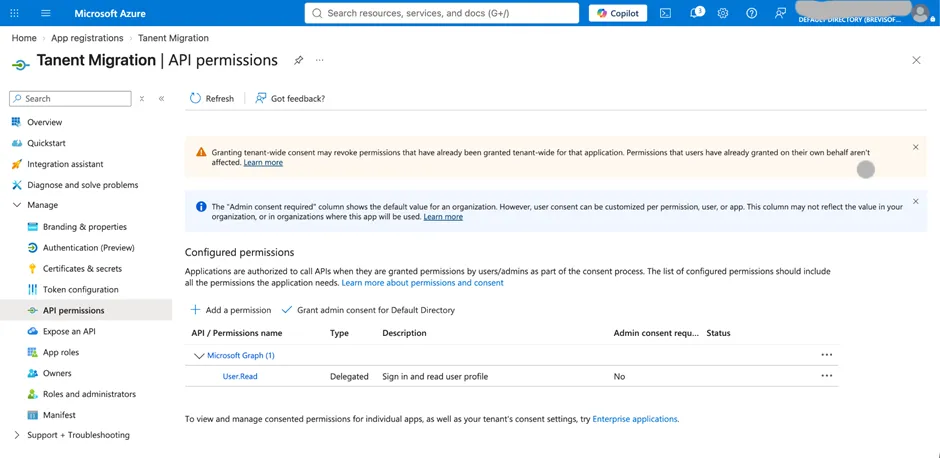This screenshot has width=940, height=458.
Task: Click the Microsoft Azure logo text
Action: (110, 13)
